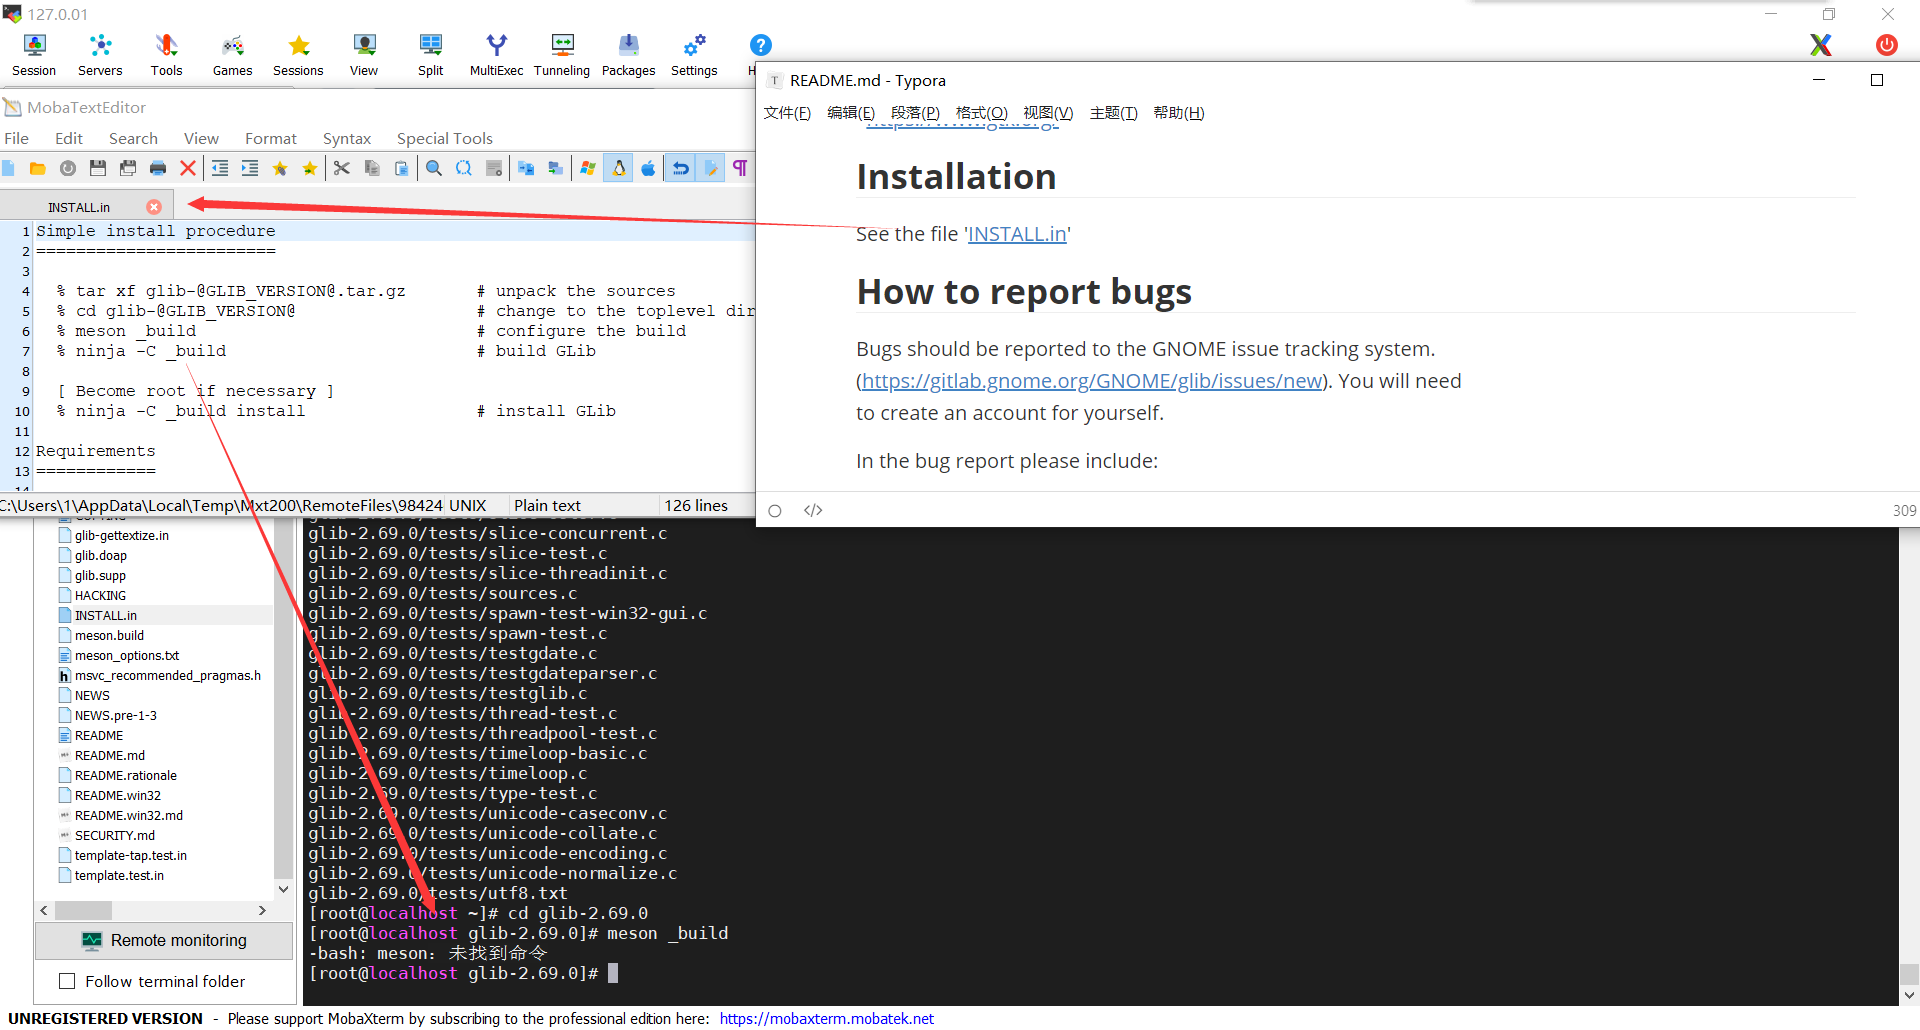Open MobaXterm Settings icon

click(x=694, y=55)
